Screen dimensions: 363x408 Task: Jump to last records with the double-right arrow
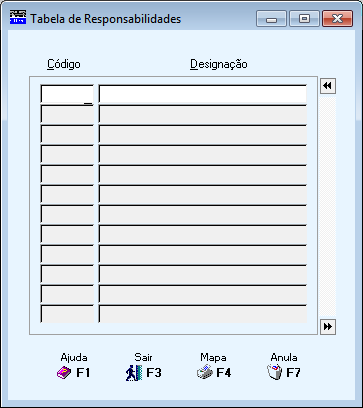[x=328, y=327]
